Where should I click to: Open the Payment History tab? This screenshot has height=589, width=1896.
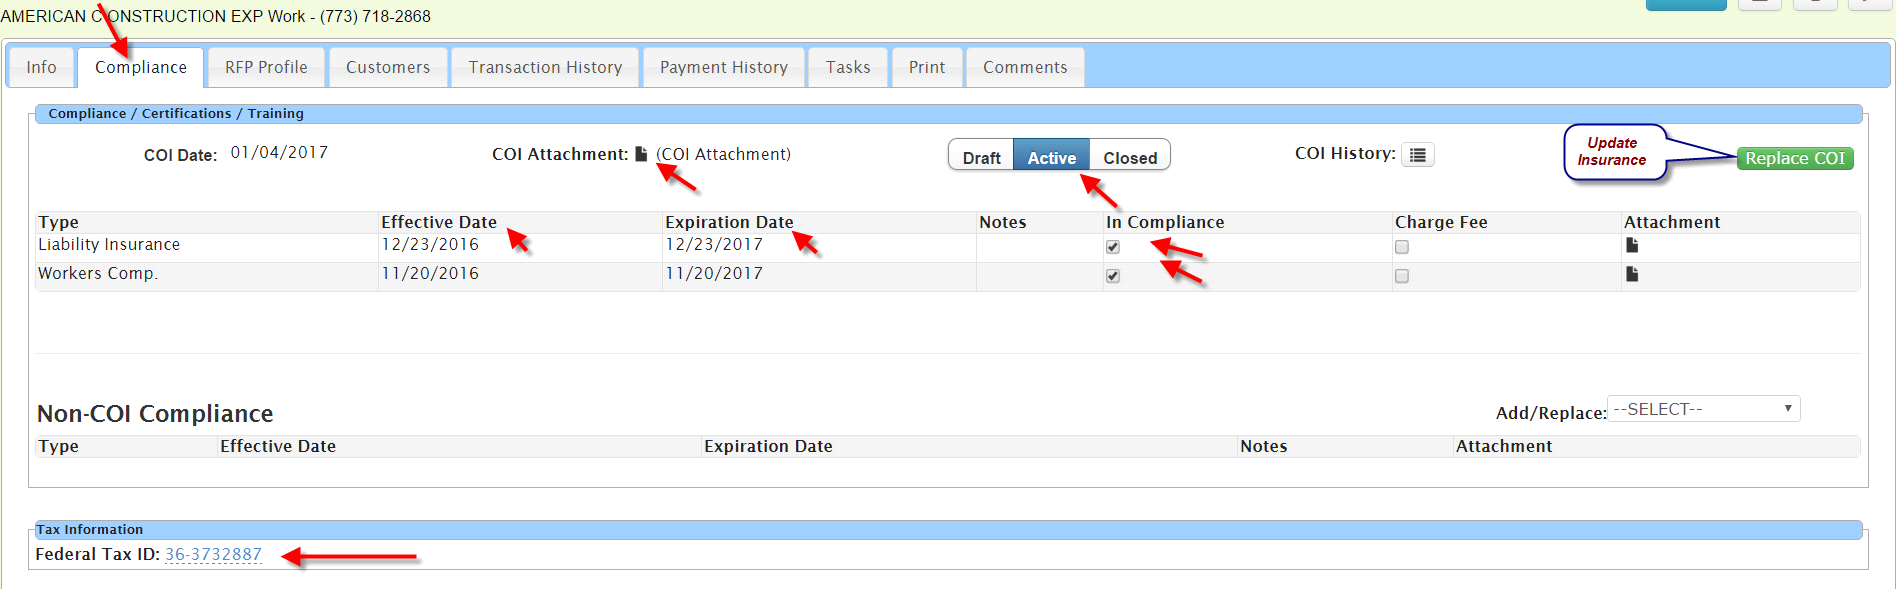click(723, 67)
